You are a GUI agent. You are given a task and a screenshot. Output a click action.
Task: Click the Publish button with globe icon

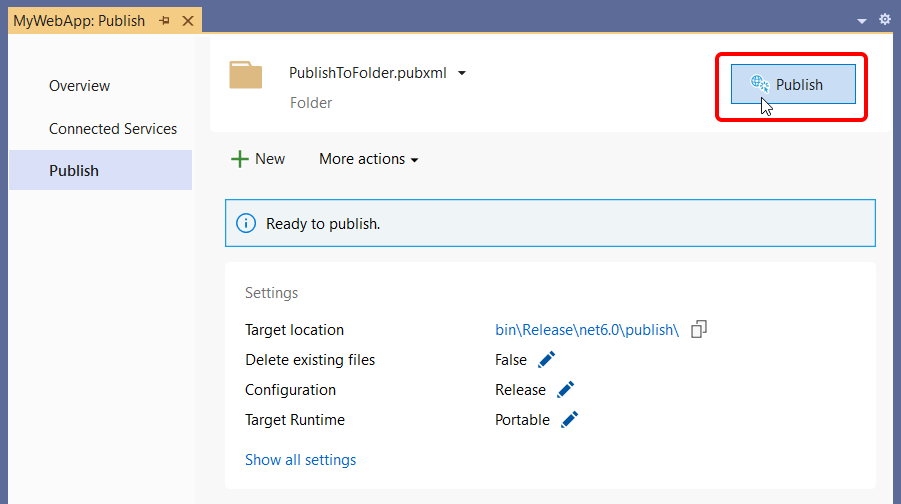click(793, 84)
